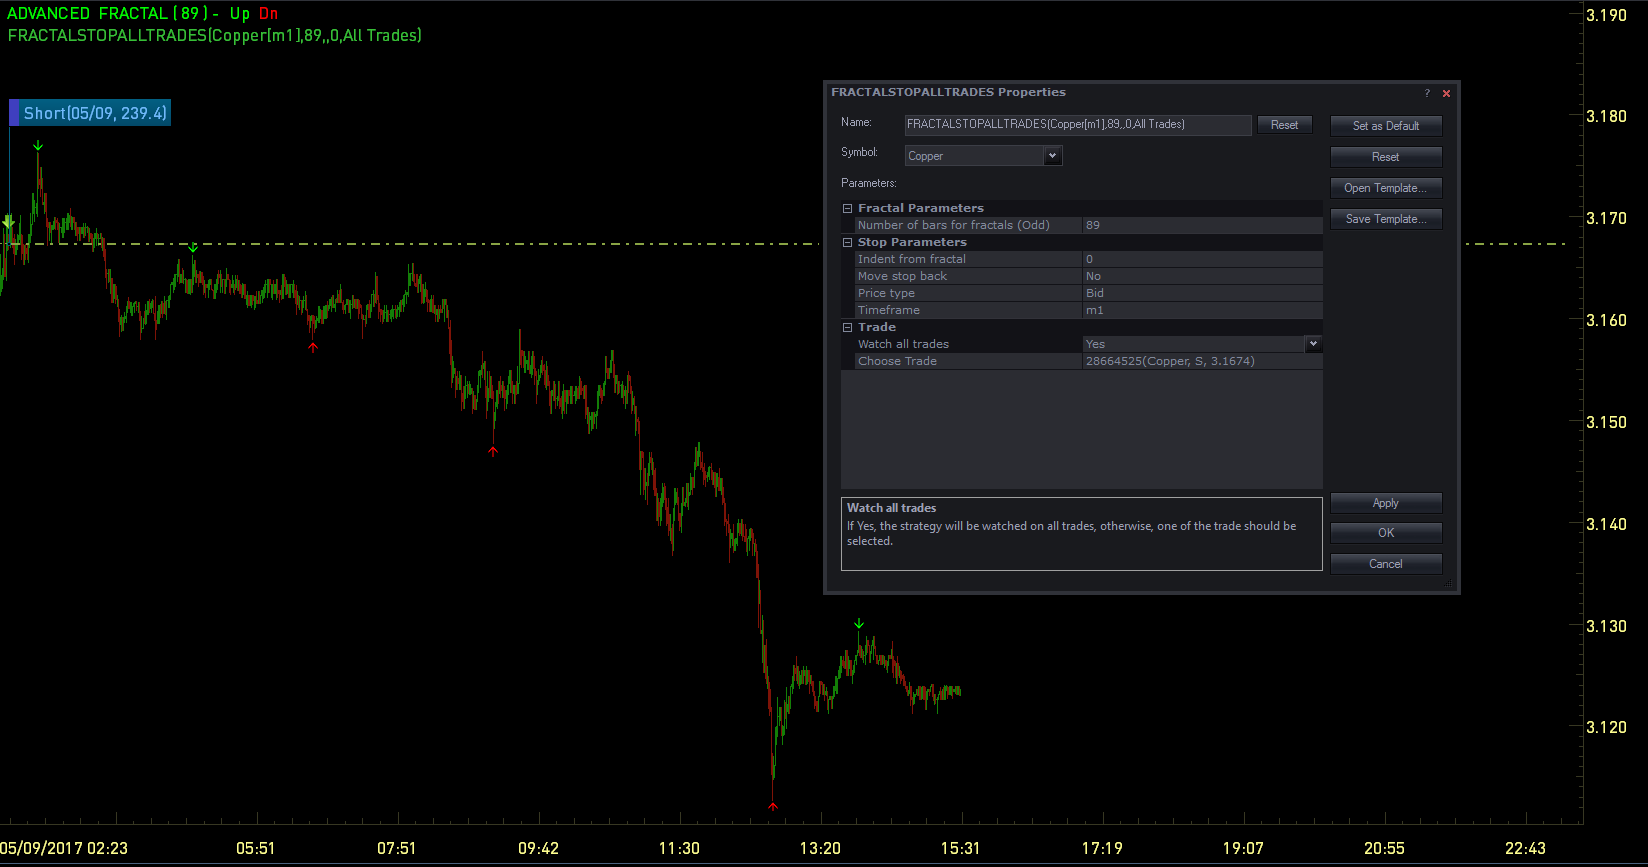Image resolution: width=1648 pixels, height=867 pixels.
Task: Click the Short(05/09, 239.4) trade label
Action: tap(90, 113)
